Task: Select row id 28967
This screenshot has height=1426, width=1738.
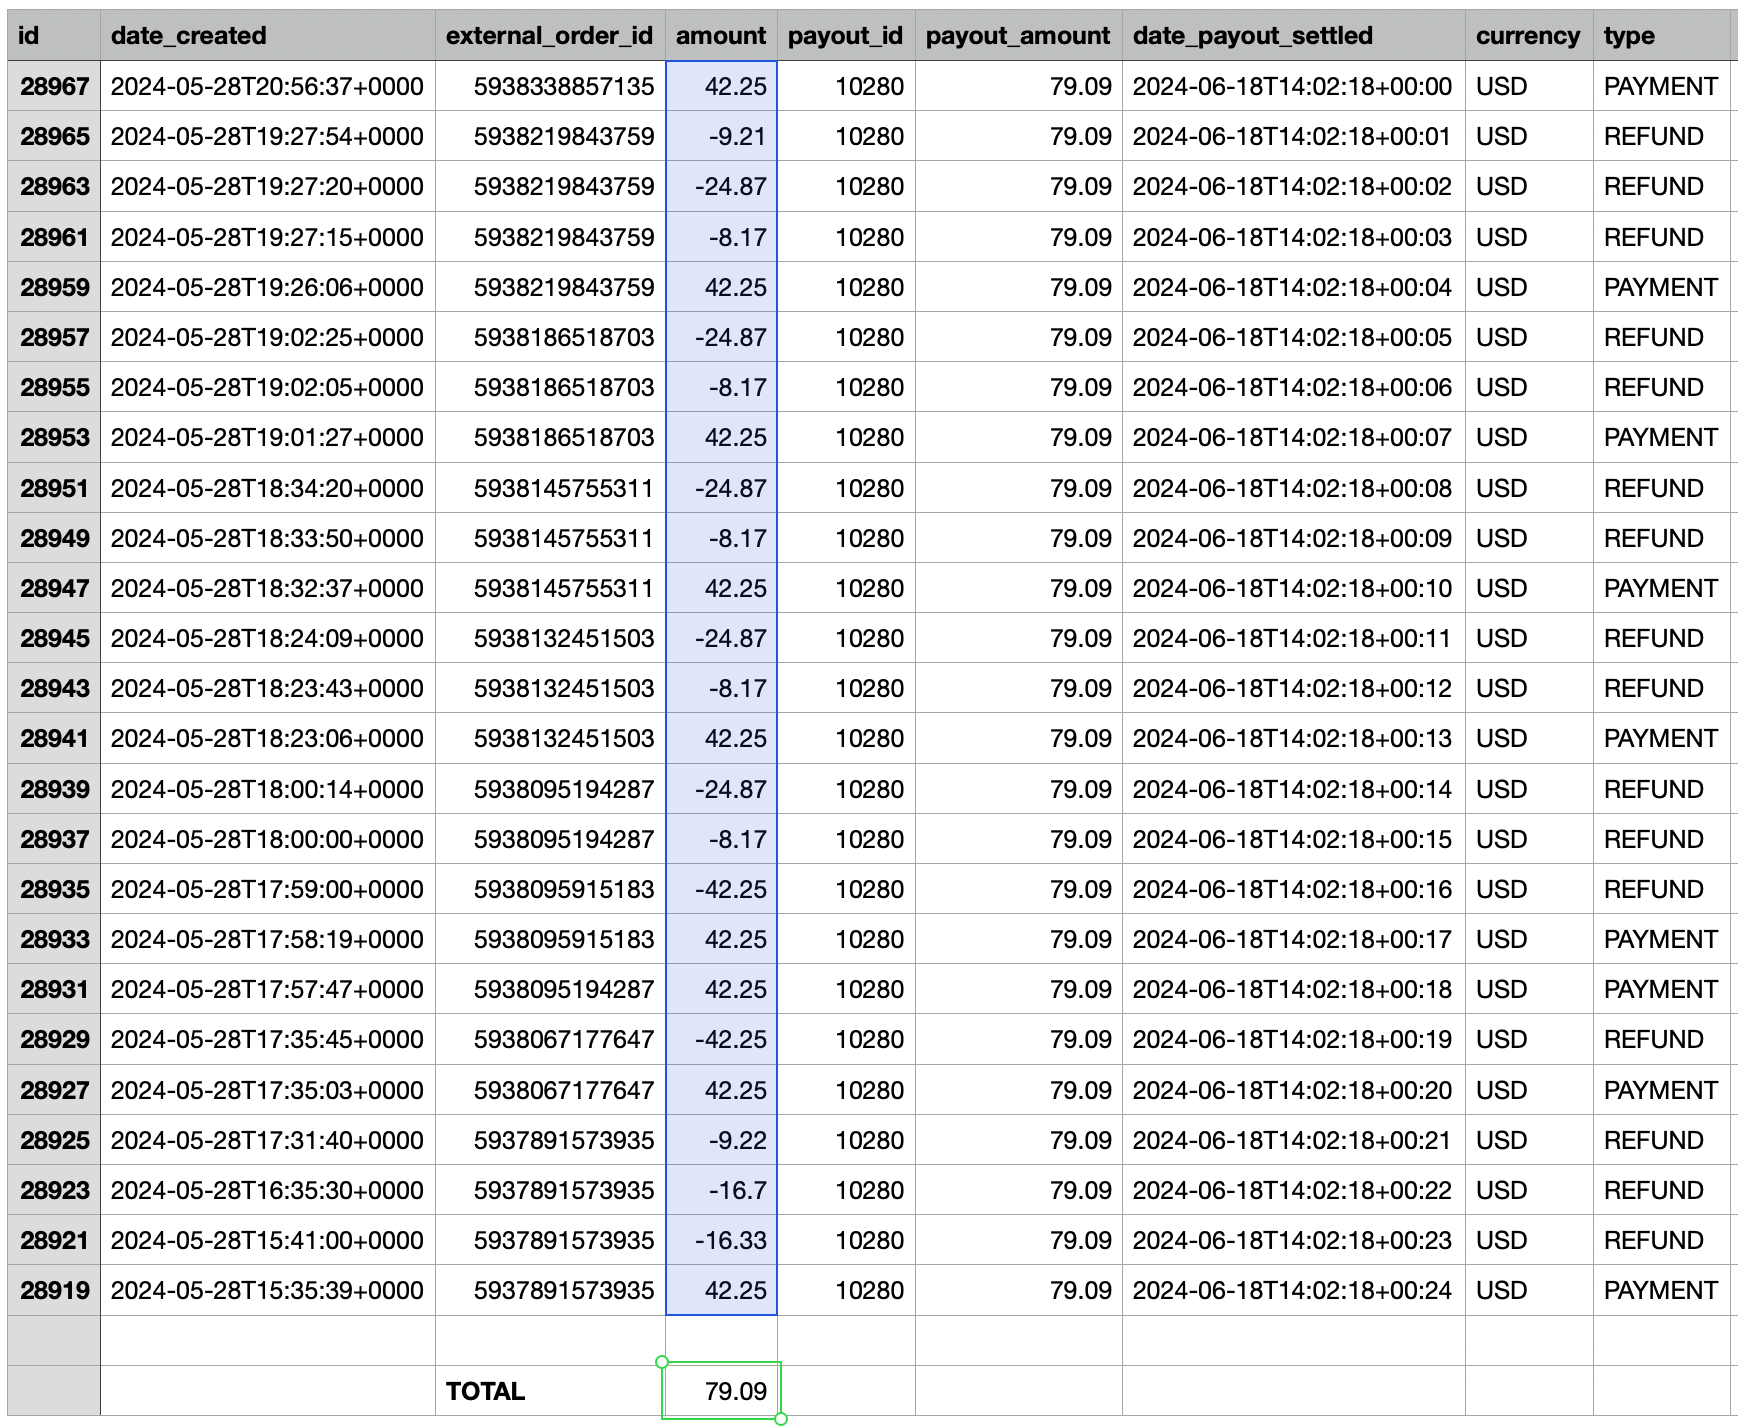Action: pyautogui.click(x=54, y=87)
